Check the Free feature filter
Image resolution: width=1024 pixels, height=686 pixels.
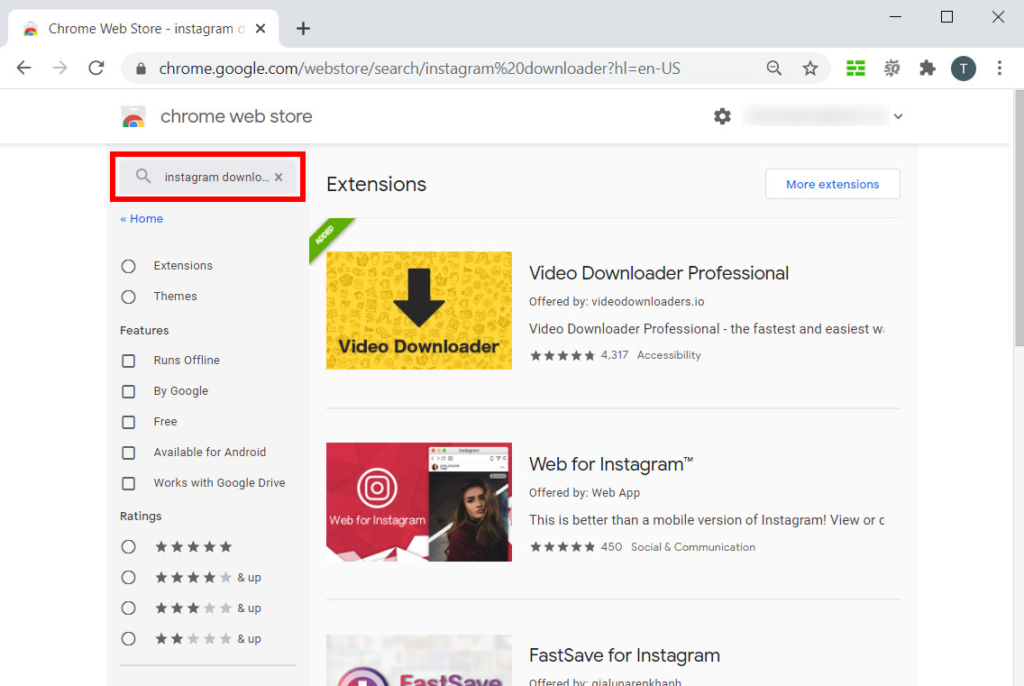point(128,422)
